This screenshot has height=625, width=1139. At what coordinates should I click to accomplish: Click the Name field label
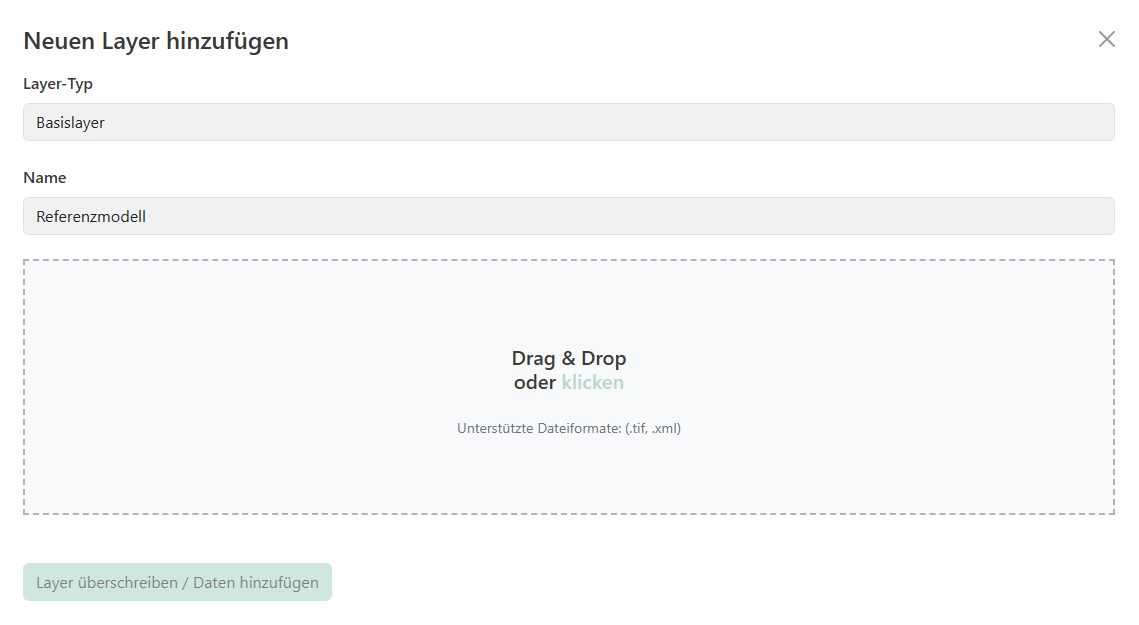click(x=45, y=178)
